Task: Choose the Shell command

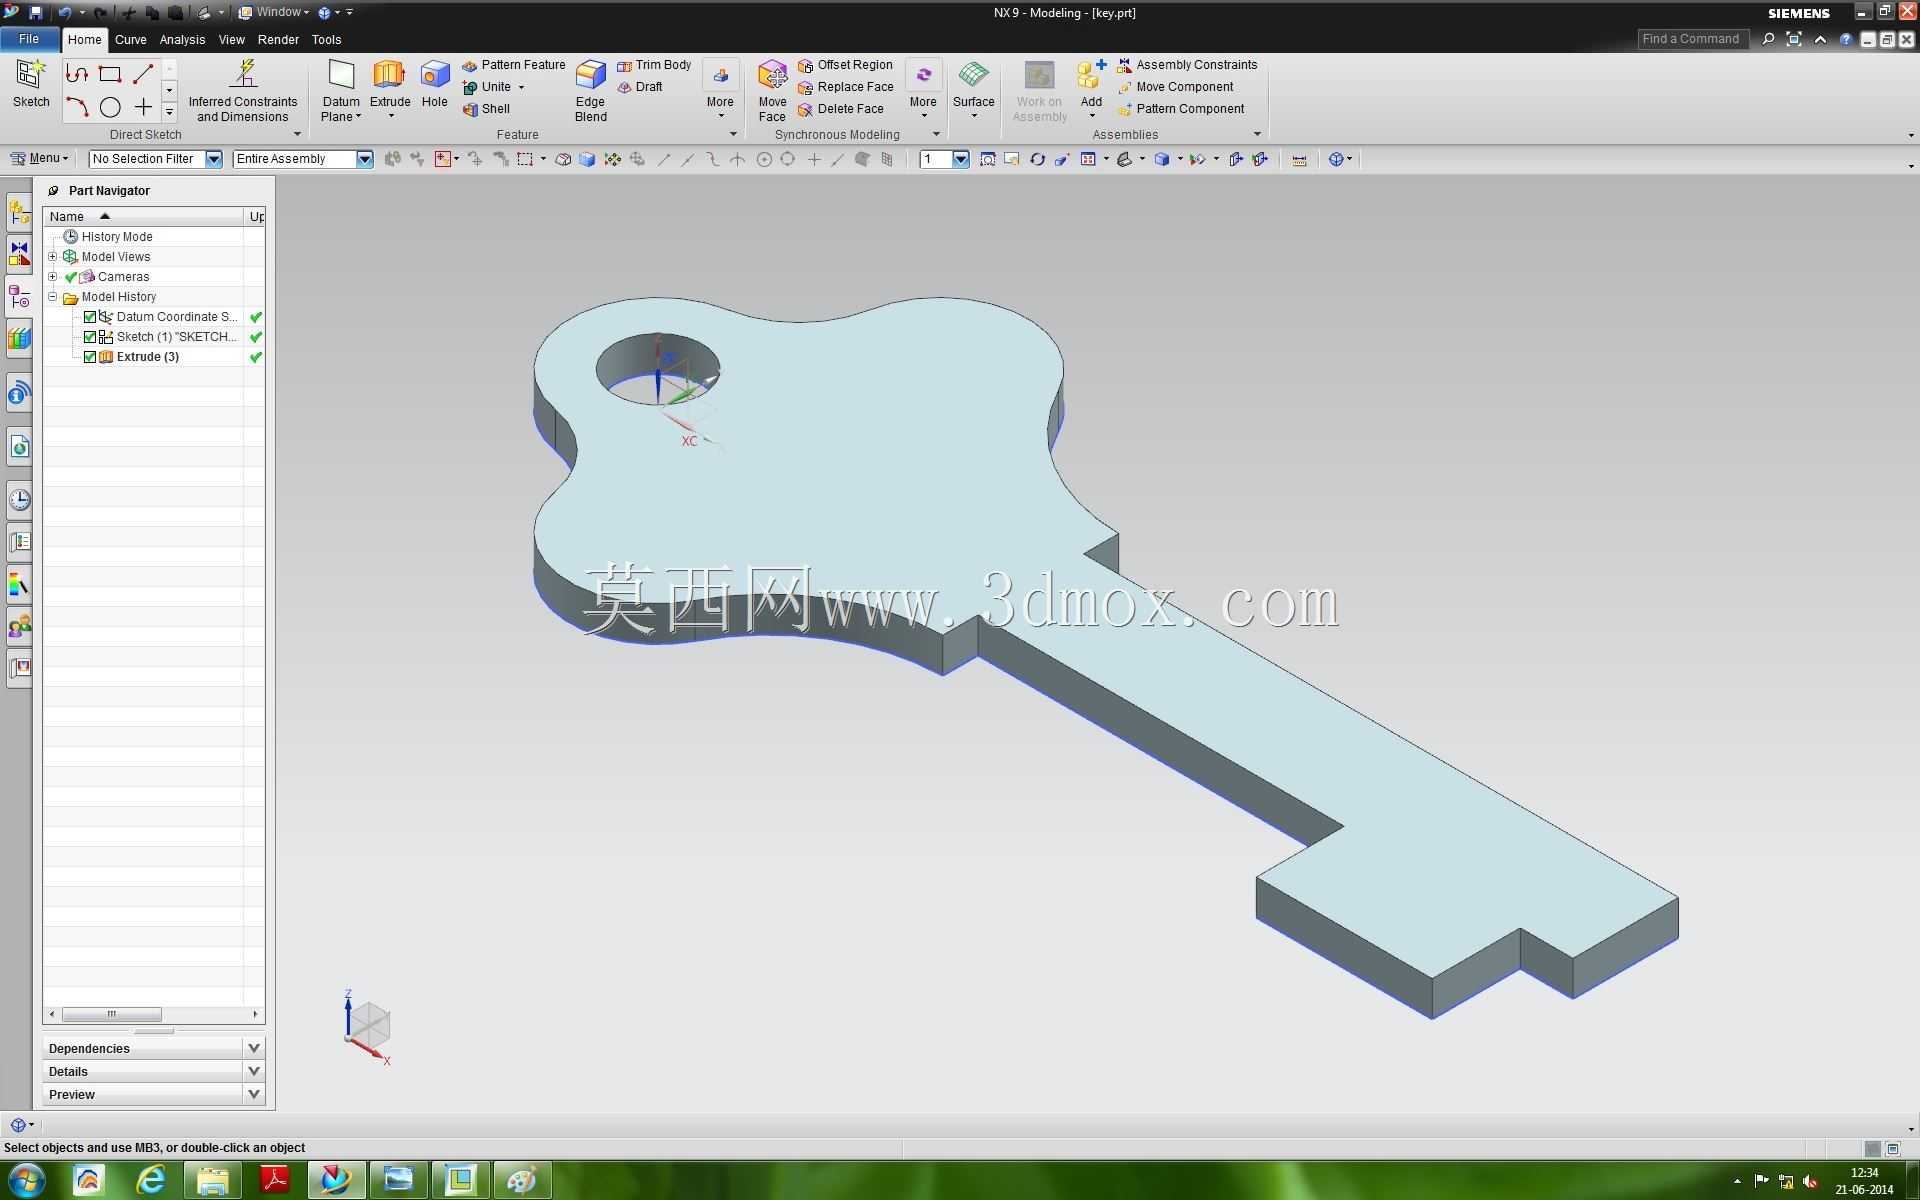Action: [x=486, y=109]
